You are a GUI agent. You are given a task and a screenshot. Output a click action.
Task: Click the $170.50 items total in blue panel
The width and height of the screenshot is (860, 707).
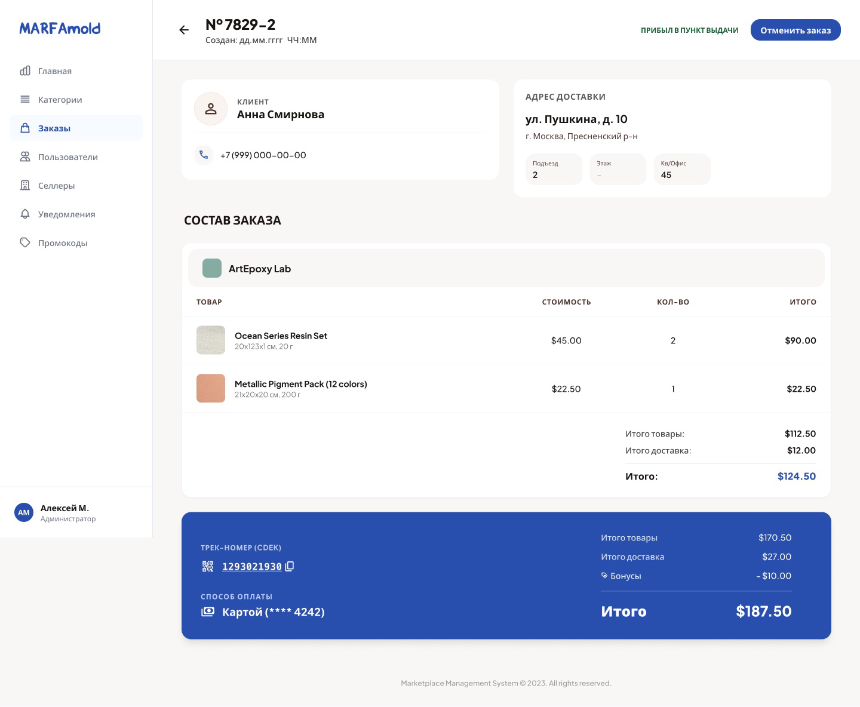[775, 538]
